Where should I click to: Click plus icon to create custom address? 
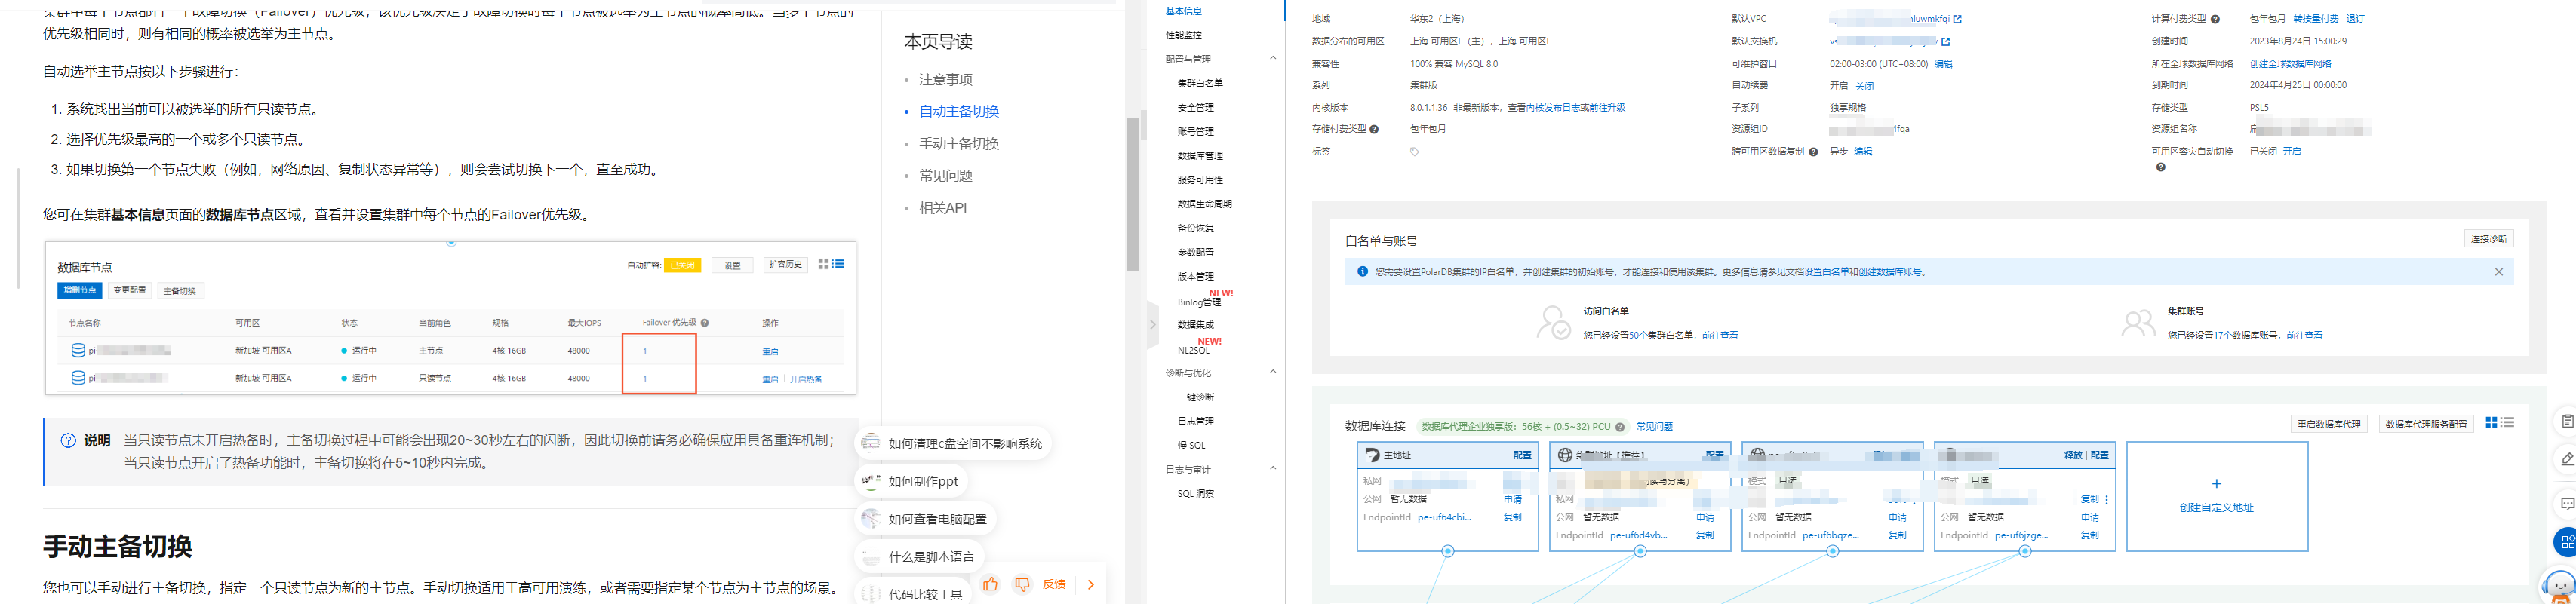tap(2216, 484)
